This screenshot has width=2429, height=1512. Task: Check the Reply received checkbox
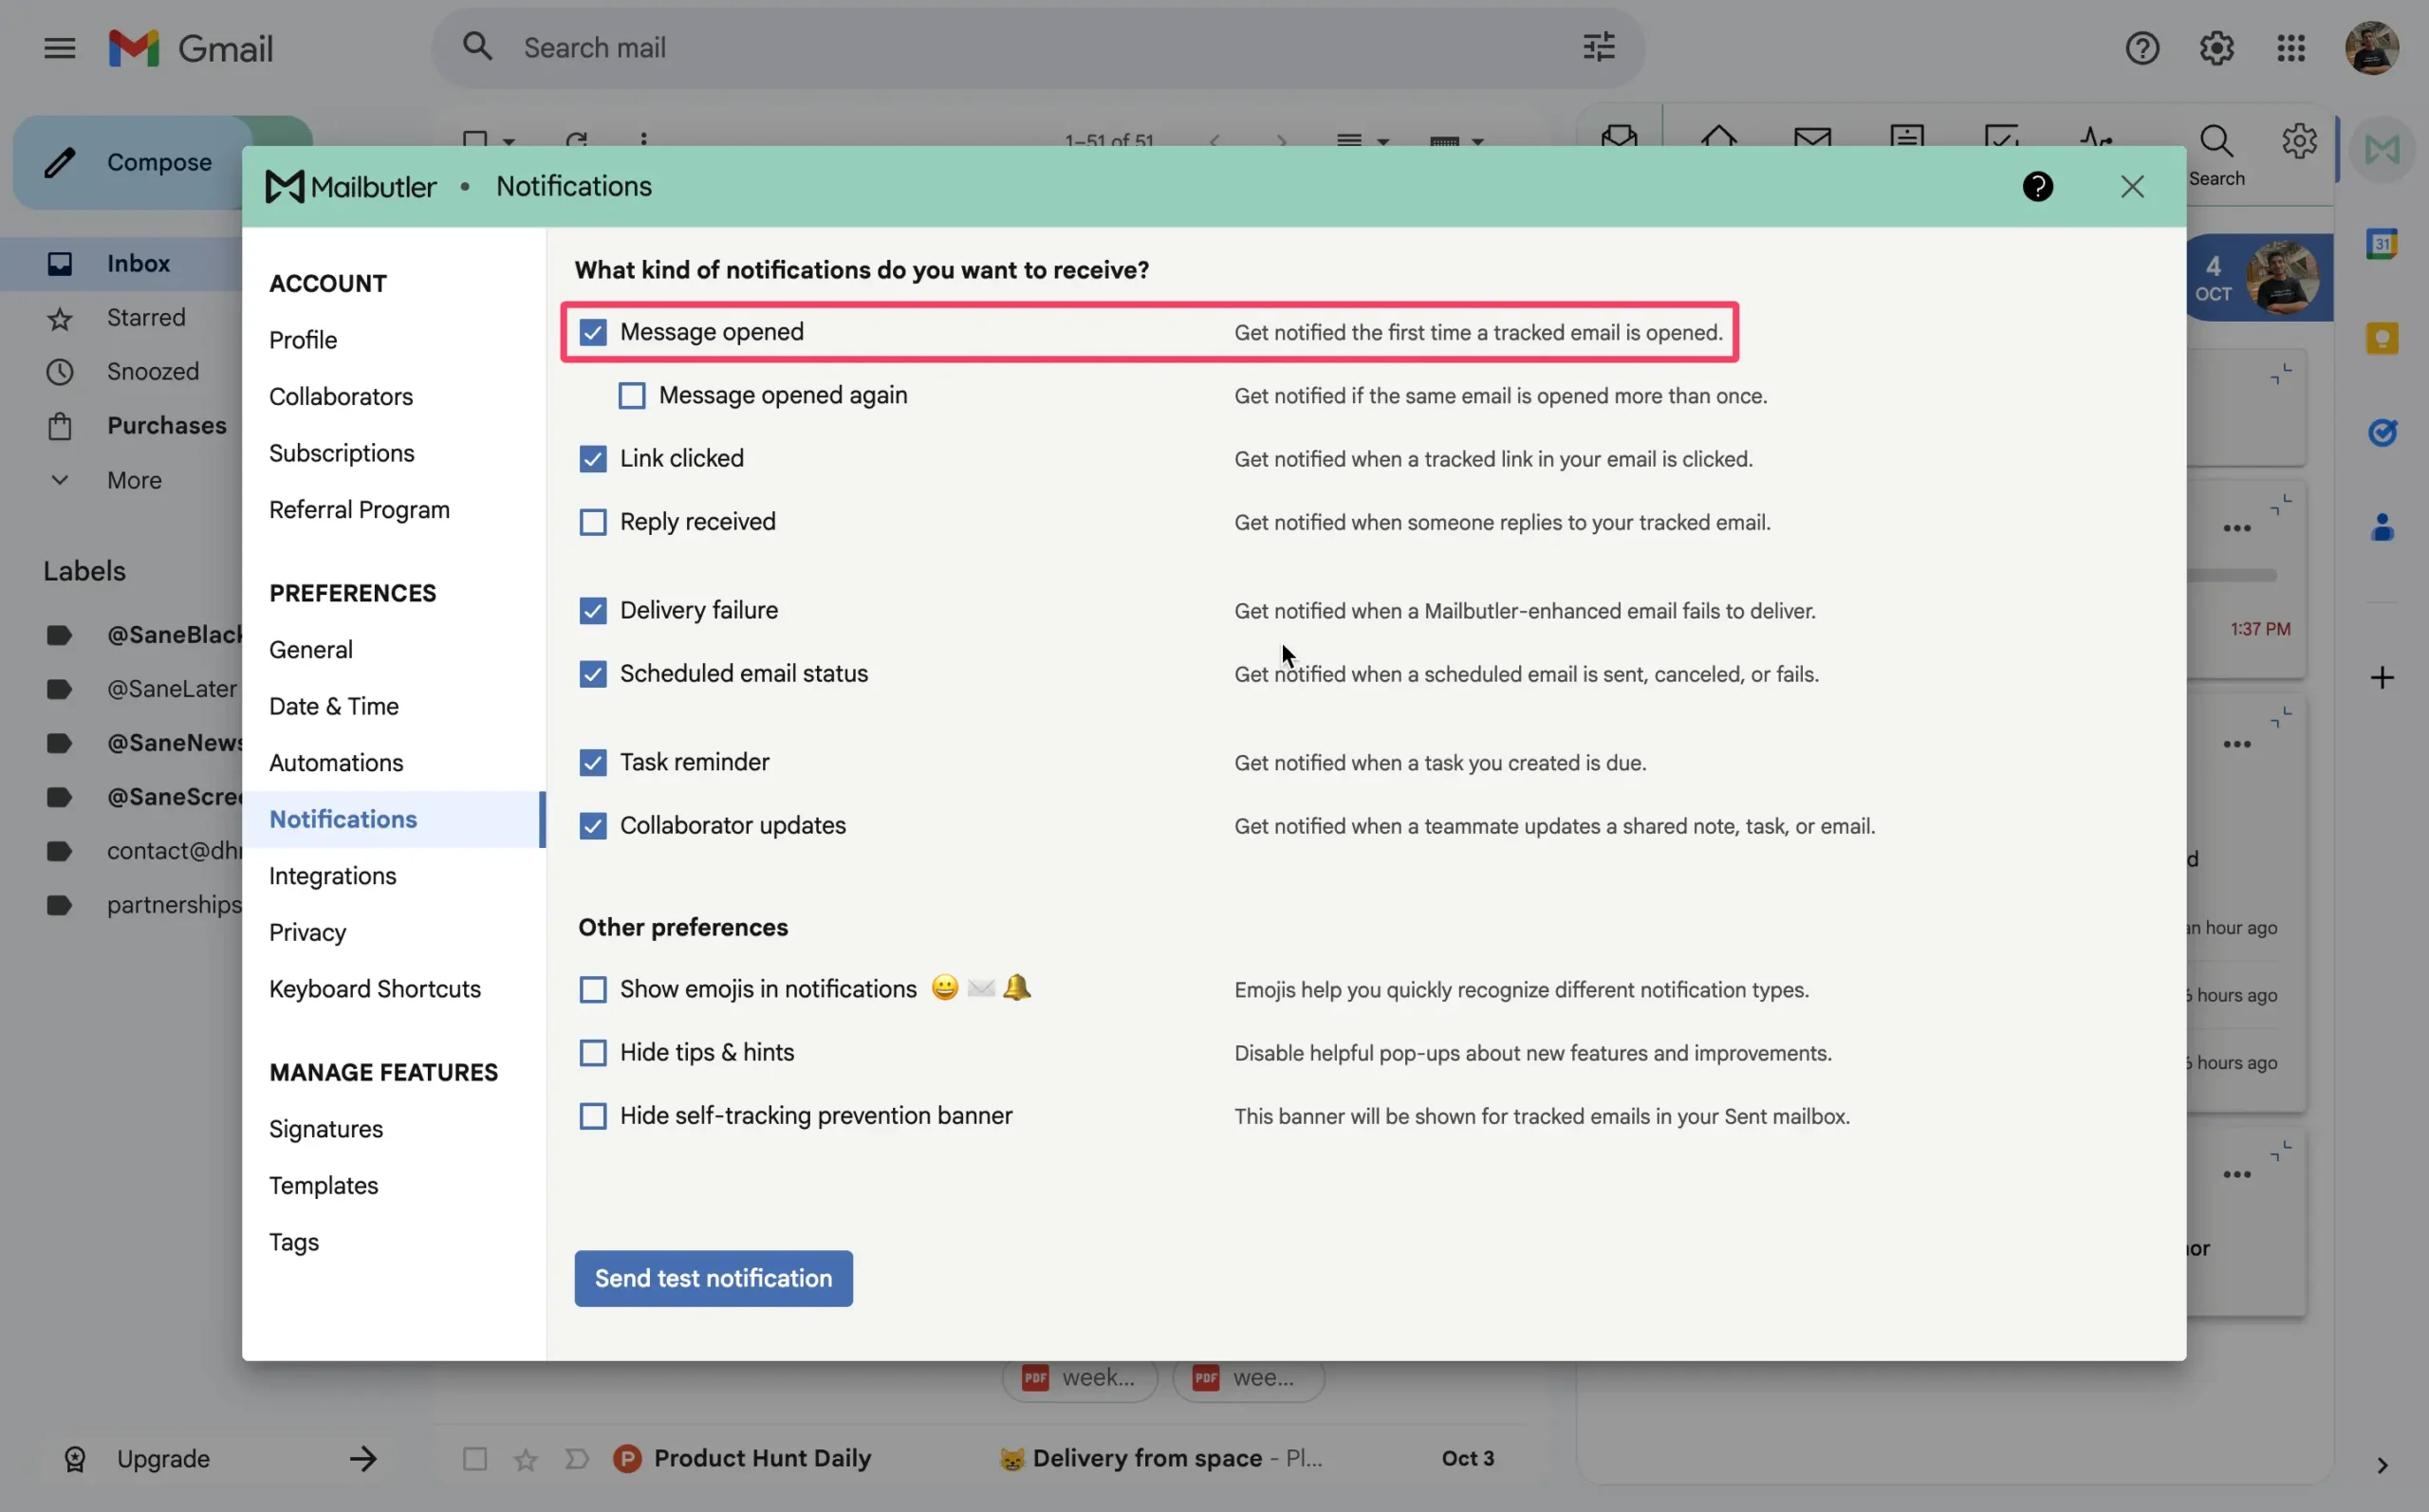click(x=592, y=522)
